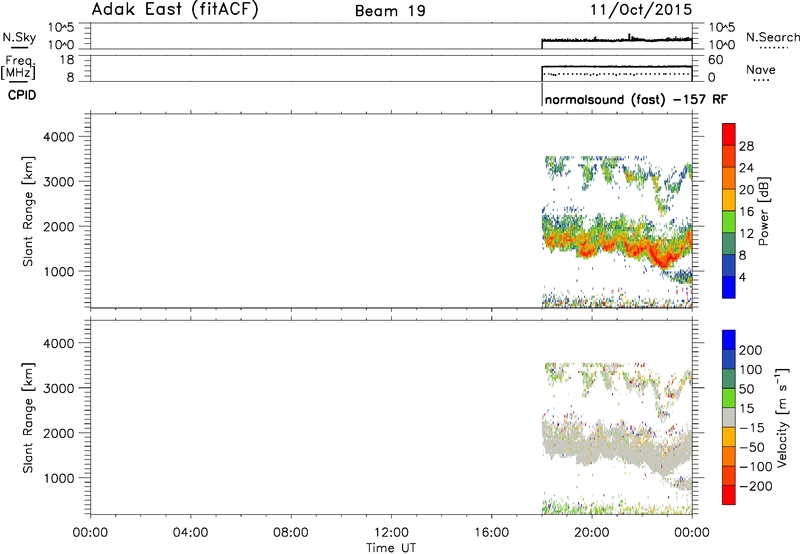Viewport: 800px width, 554px height.
Task: Select the '04:00' time tick label
Action: pyautogui.click(x=190, y=533)
